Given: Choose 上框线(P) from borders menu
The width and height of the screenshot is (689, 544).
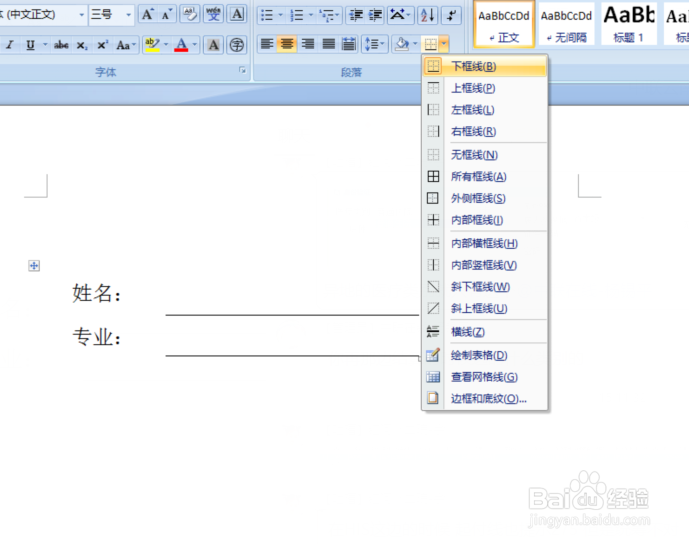Looking at the screenshot, I should coord(485,88).
